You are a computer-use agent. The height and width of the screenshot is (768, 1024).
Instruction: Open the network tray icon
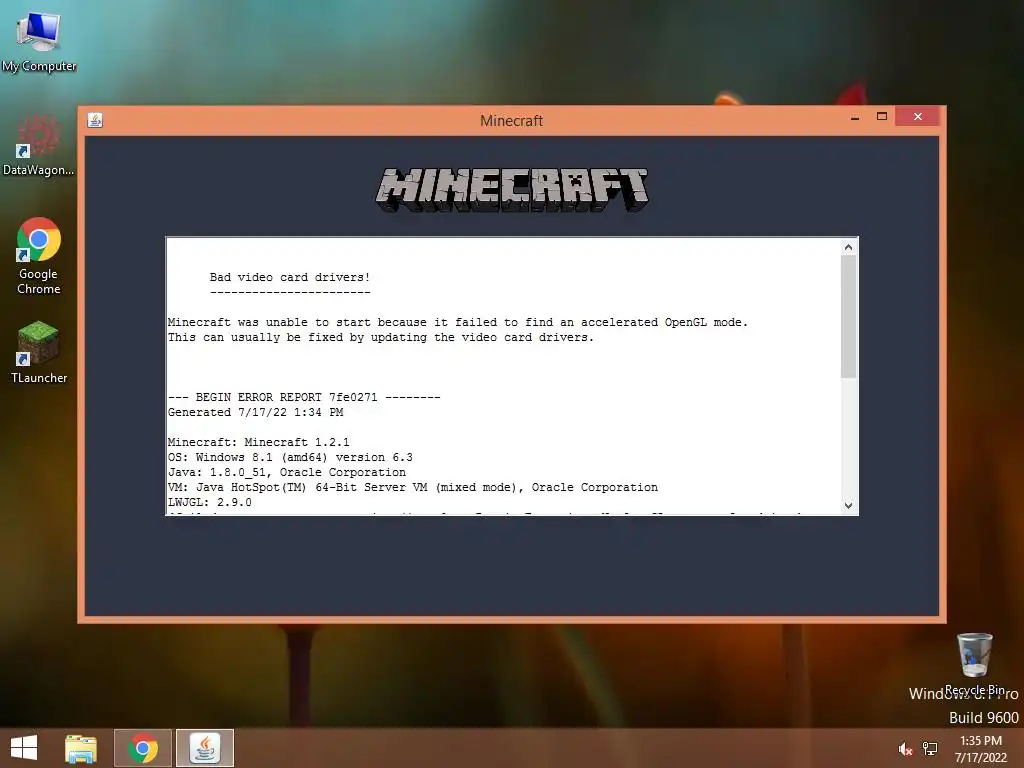(930, 749)
